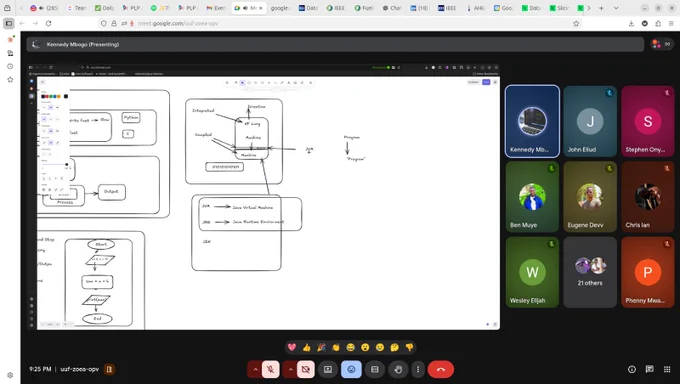Select Eugene Devv's participant tile
The width and height of the screenshot is (680, 384).
(590, 197)
